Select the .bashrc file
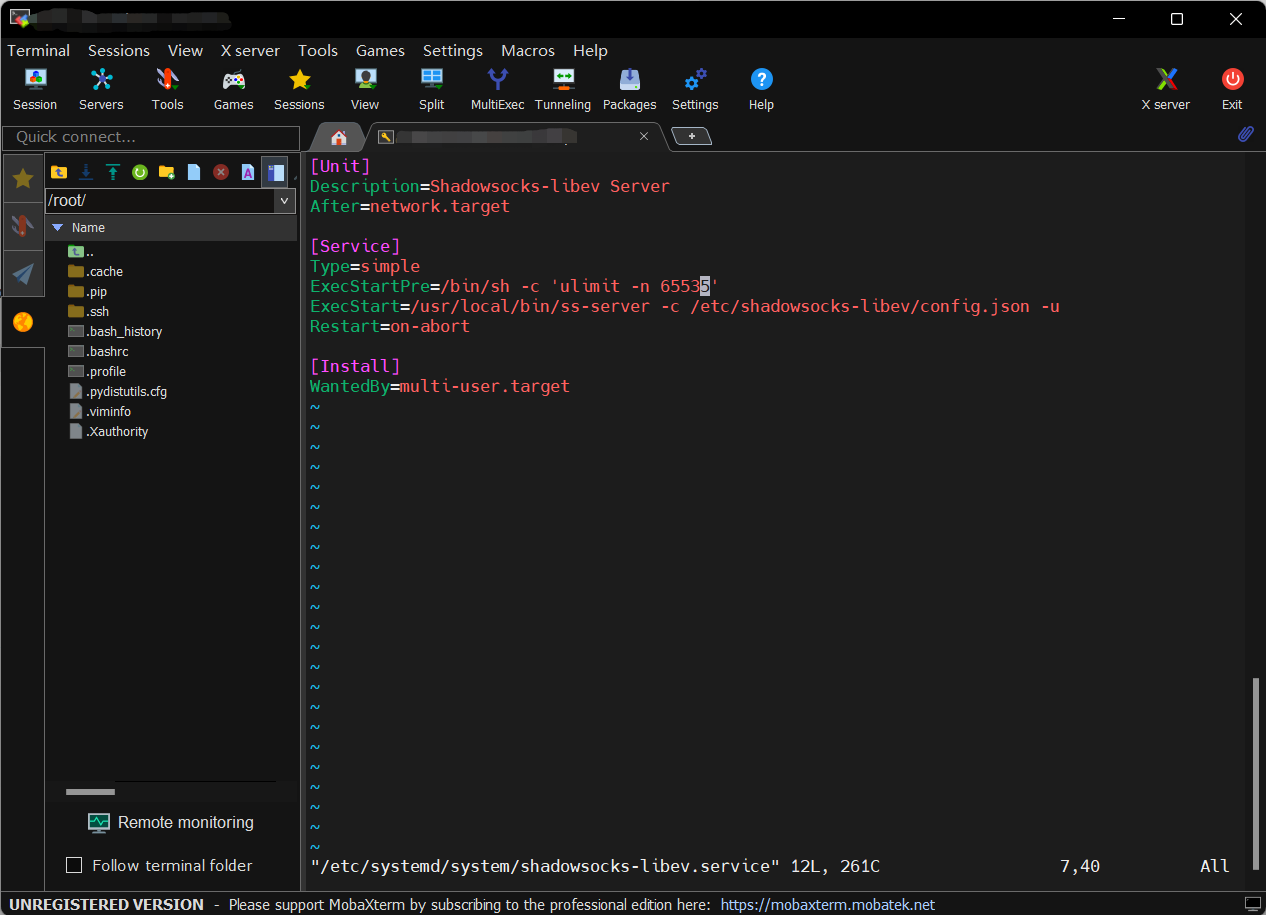The height and width of the screenshot is (915, 1266). pyautogui.click(x=99, y=352)
